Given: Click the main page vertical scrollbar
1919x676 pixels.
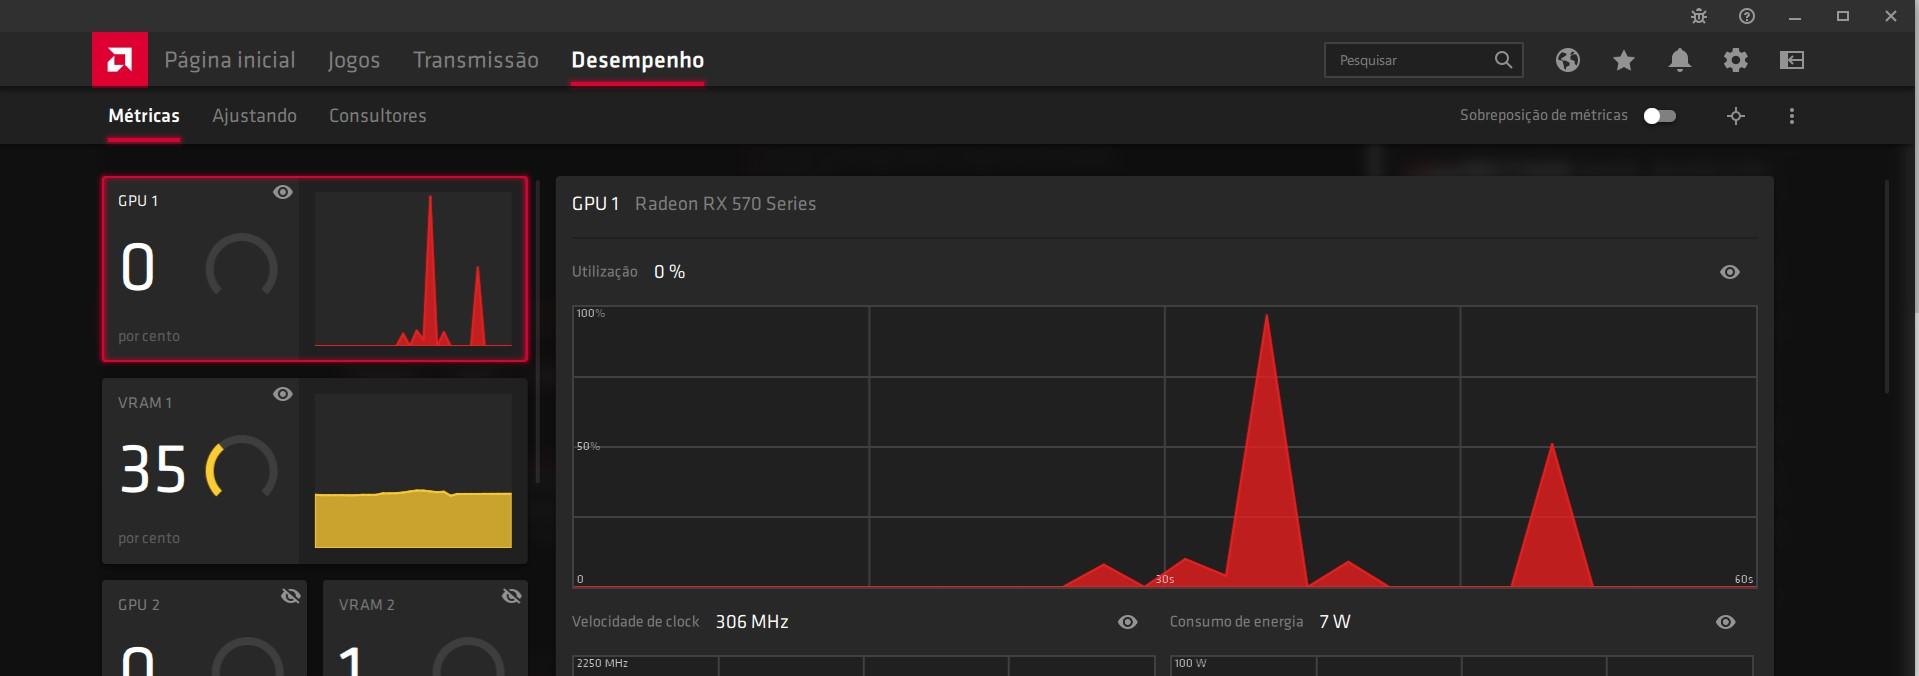Looking at the screenshot, I should click(1887, 286).
